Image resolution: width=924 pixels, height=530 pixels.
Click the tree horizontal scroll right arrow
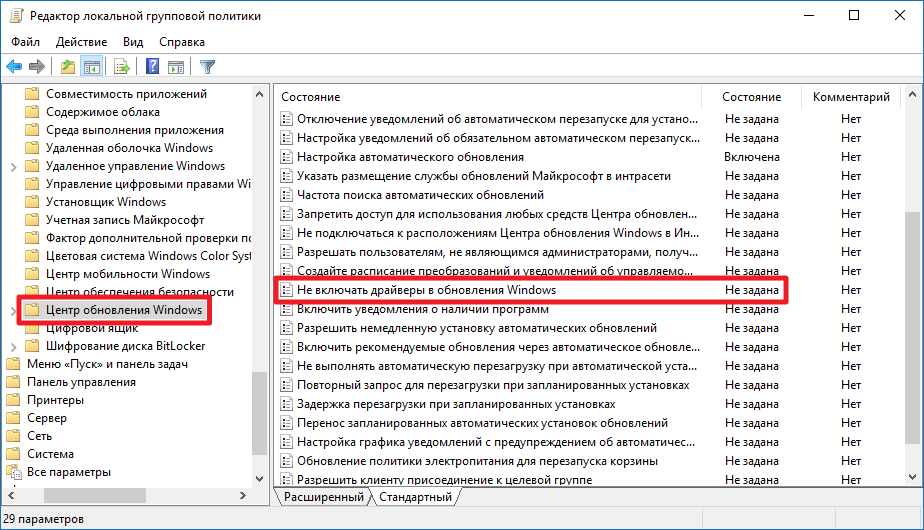click(x=243, y=496)
